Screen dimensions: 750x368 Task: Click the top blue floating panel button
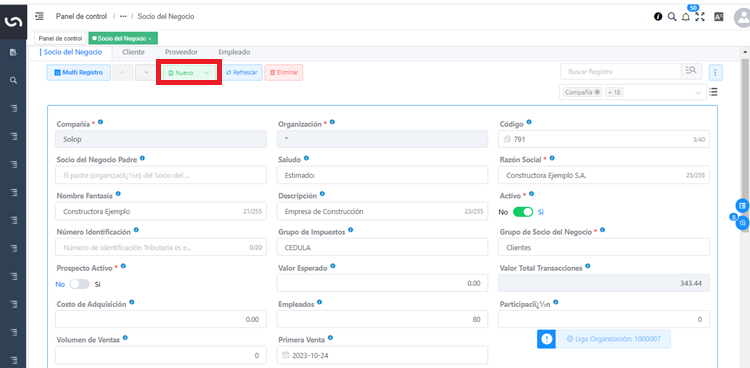click(742, 205)
